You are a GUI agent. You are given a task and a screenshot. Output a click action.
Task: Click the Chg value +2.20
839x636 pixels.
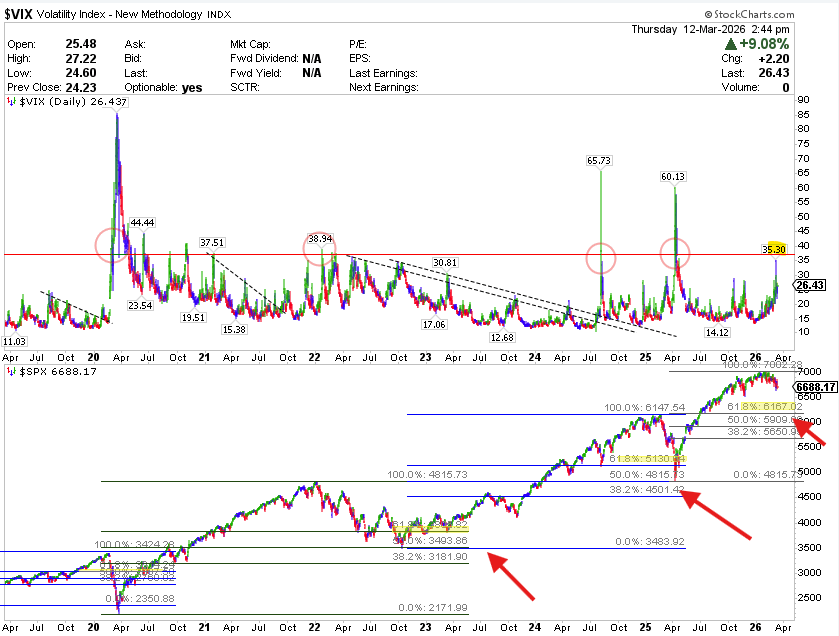click(x=774, y=58)
